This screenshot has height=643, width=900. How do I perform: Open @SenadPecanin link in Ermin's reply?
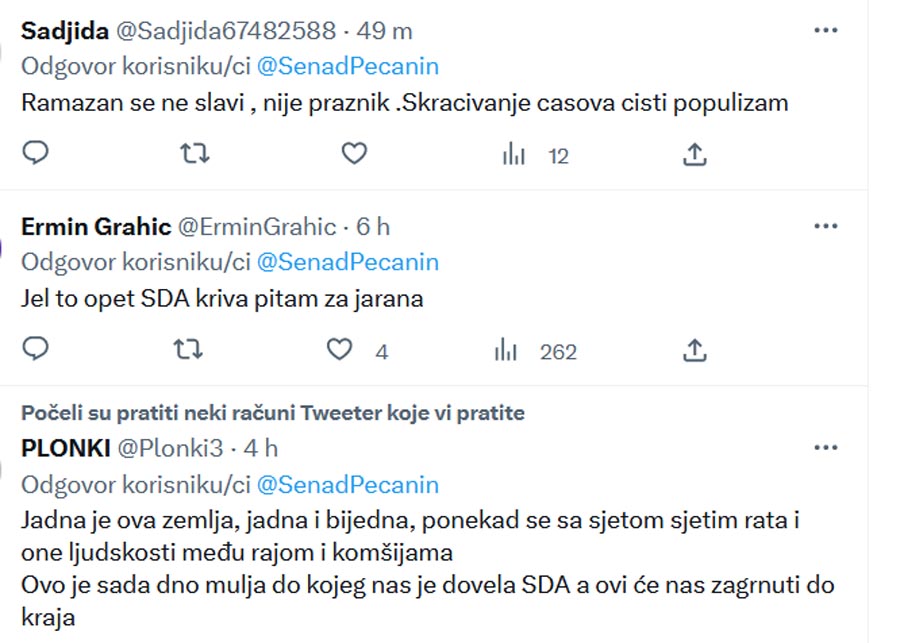[348, 262]
